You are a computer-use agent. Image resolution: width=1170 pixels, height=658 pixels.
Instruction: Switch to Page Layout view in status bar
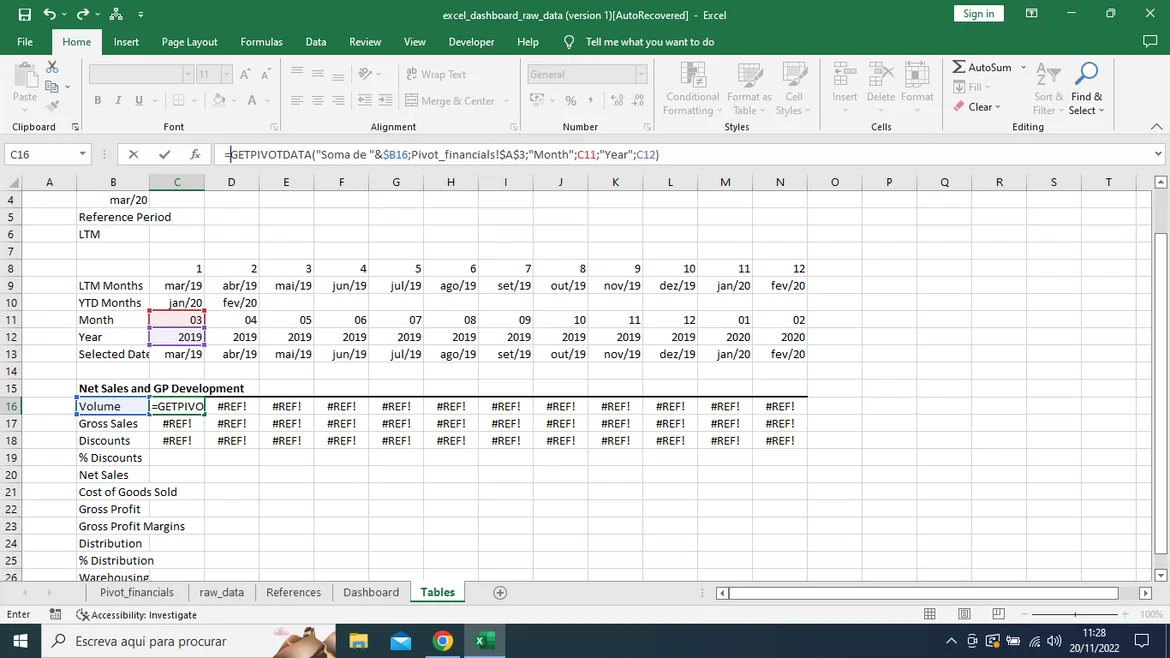click(x=964, y=614)
